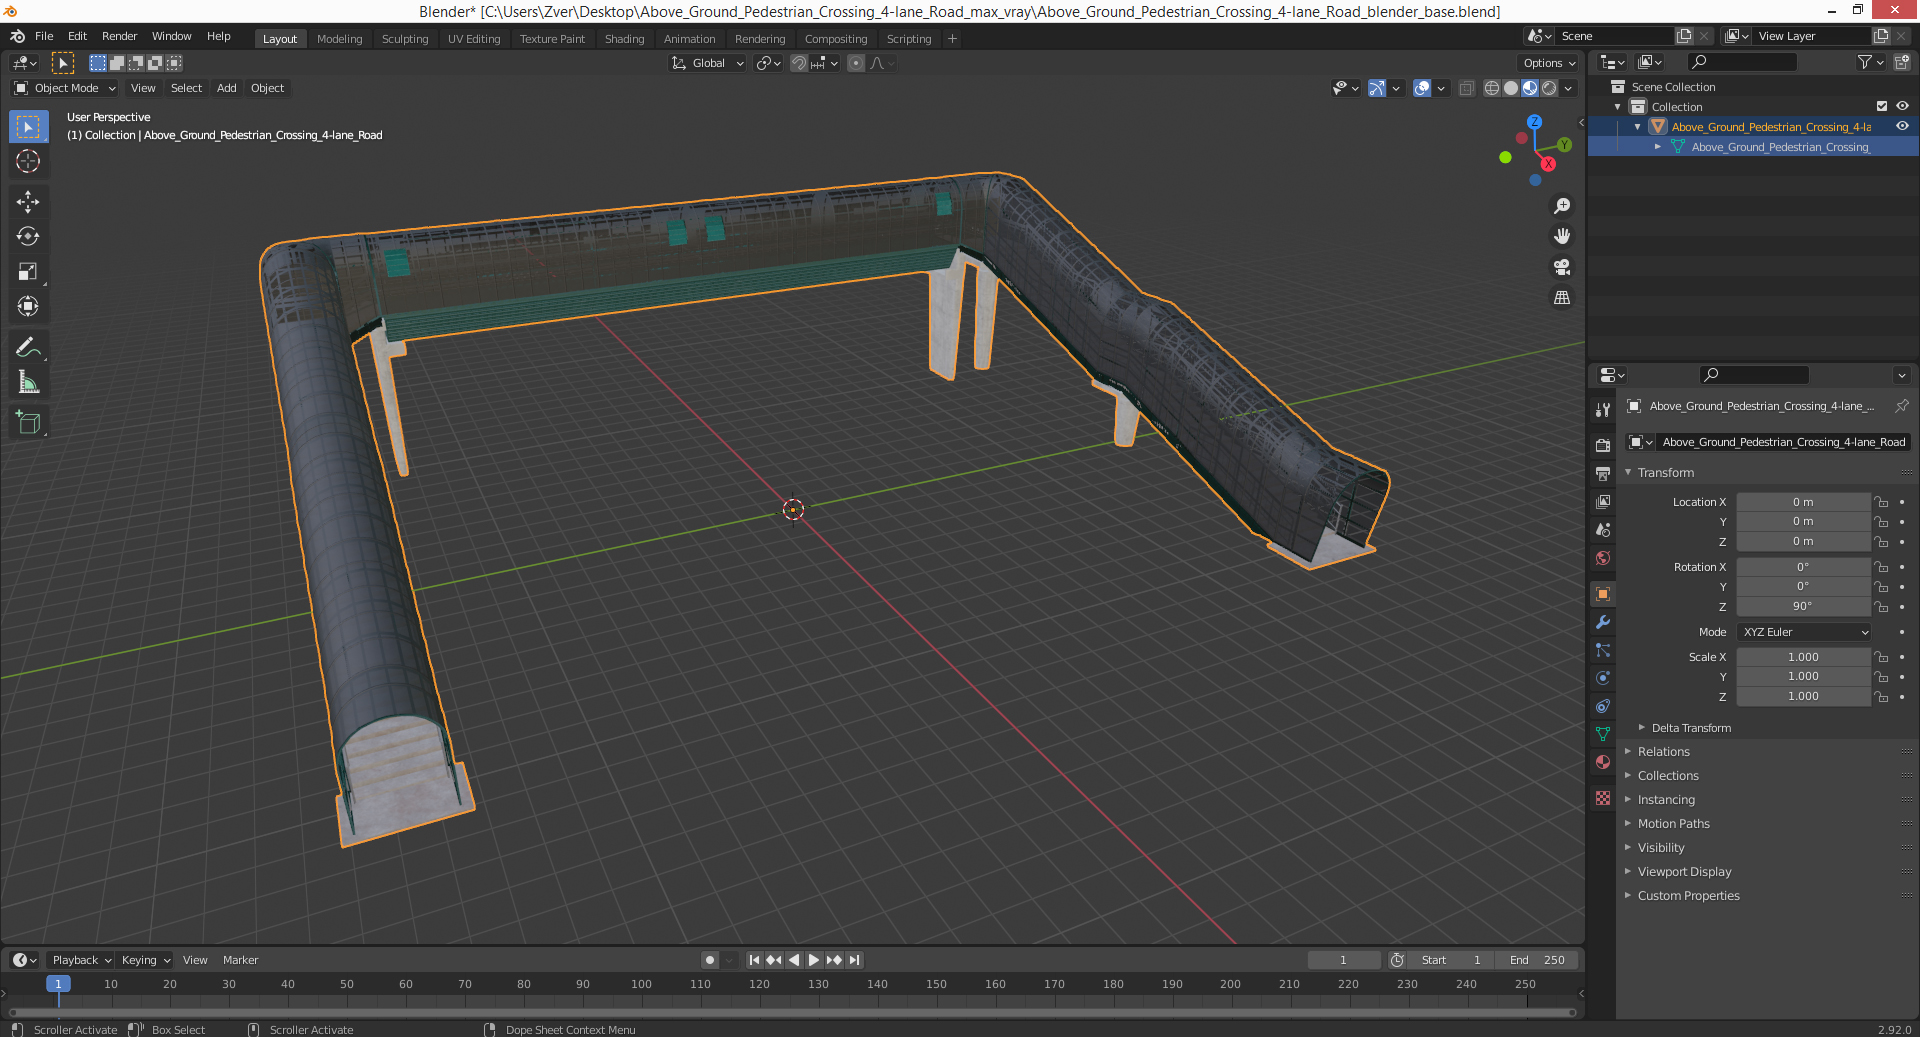Open the Modifier properties wrench tab

pos(1603,621)
